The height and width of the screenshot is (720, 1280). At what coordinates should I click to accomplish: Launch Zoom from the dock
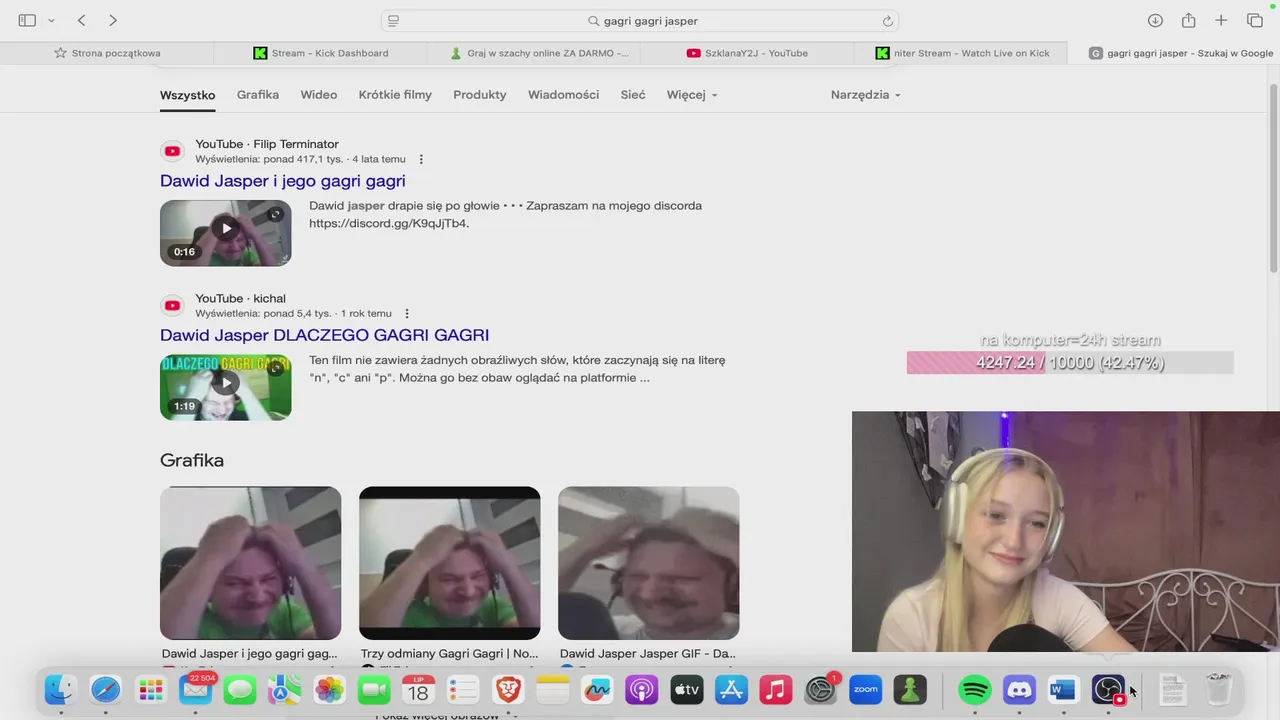click(865, 689)
